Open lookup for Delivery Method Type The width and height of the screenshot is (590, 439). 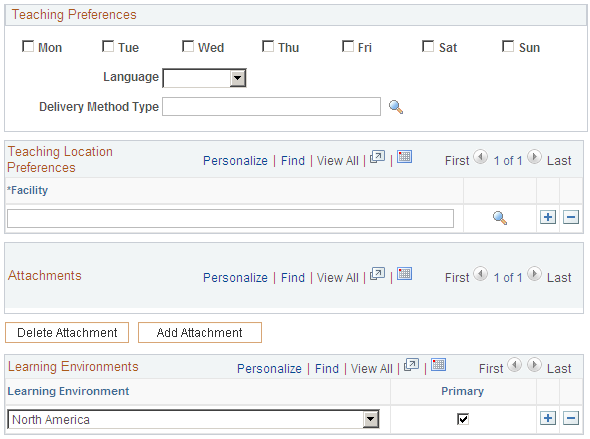coord(395,107)
